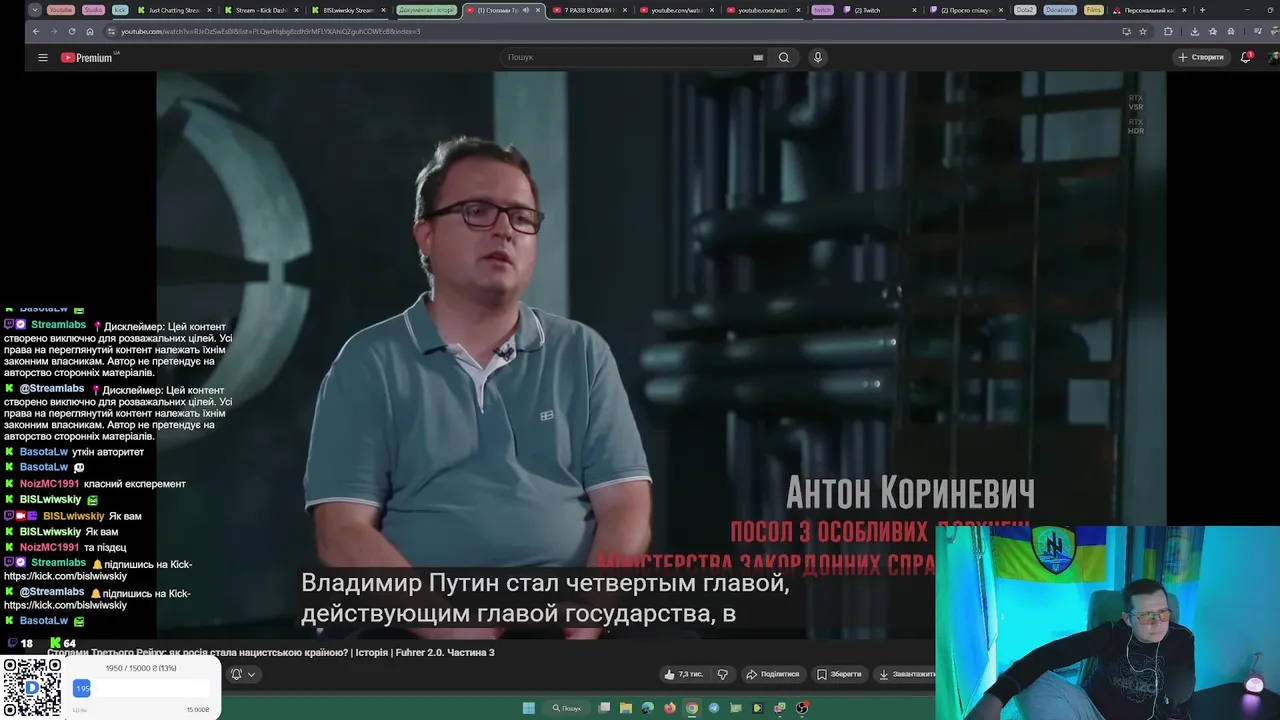Open Firefox from the taskbar
1280x720 pixels.
point(670,708)
